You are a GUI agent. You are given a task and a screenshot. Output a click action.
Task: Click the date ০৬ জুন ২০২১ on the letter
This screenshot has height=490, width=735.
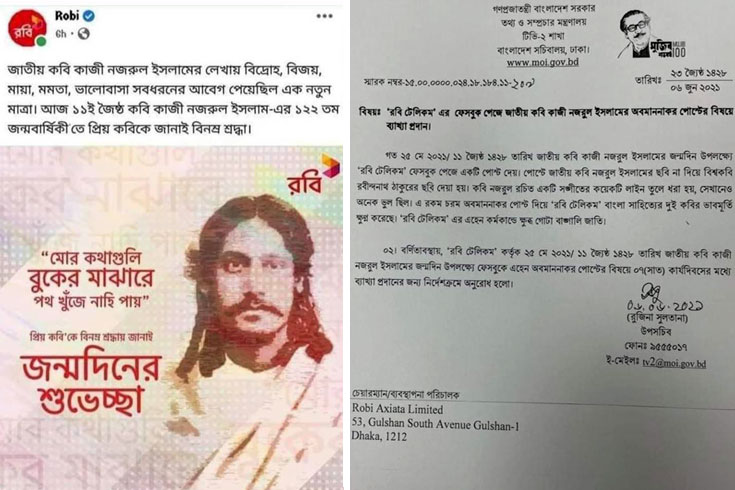pos(700,88)
